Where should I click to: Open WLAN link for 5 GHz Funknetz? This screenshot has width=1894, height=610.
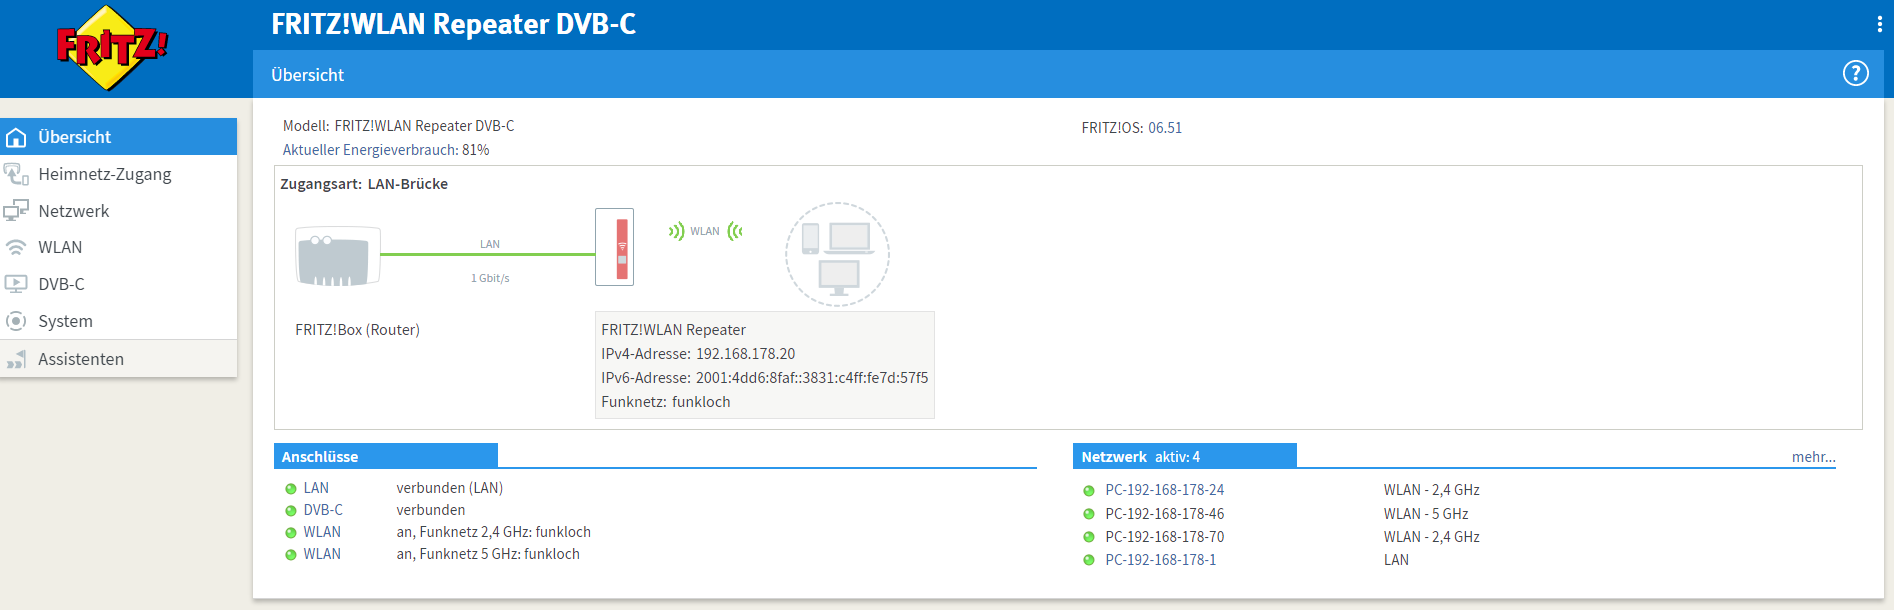(x=322, y=554)
